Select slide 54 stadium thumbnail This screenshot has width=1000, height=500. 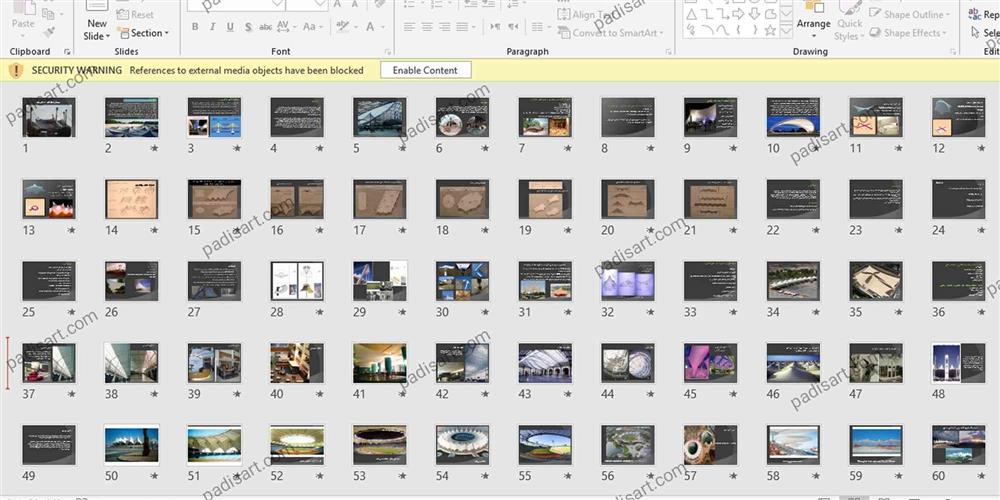(462, 445)
